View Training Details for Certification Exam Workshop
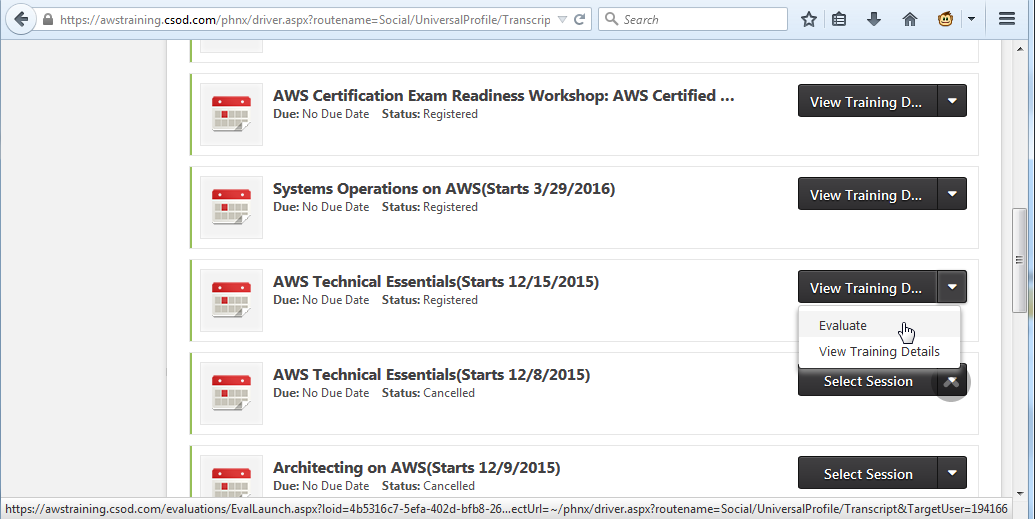The image size is (1035, 519). pyautogui.click(x=867, y=101)
